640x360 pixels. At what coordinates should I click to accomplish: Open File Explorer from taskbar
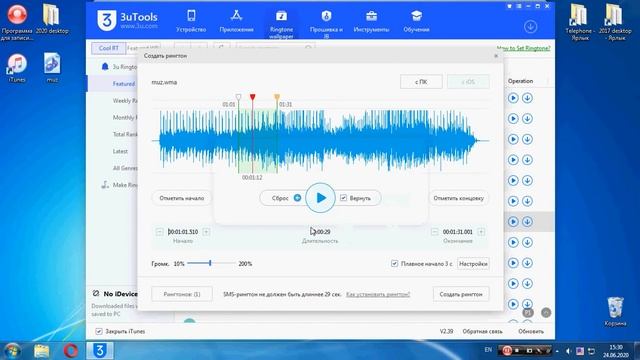(x=41, y=351)
